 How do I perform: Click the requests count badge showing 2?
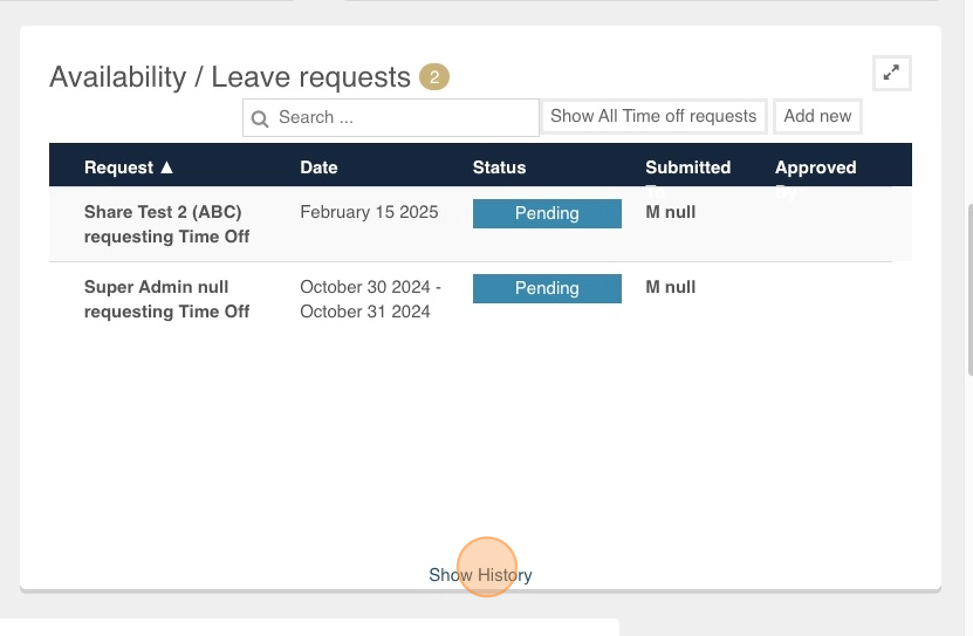434,77
